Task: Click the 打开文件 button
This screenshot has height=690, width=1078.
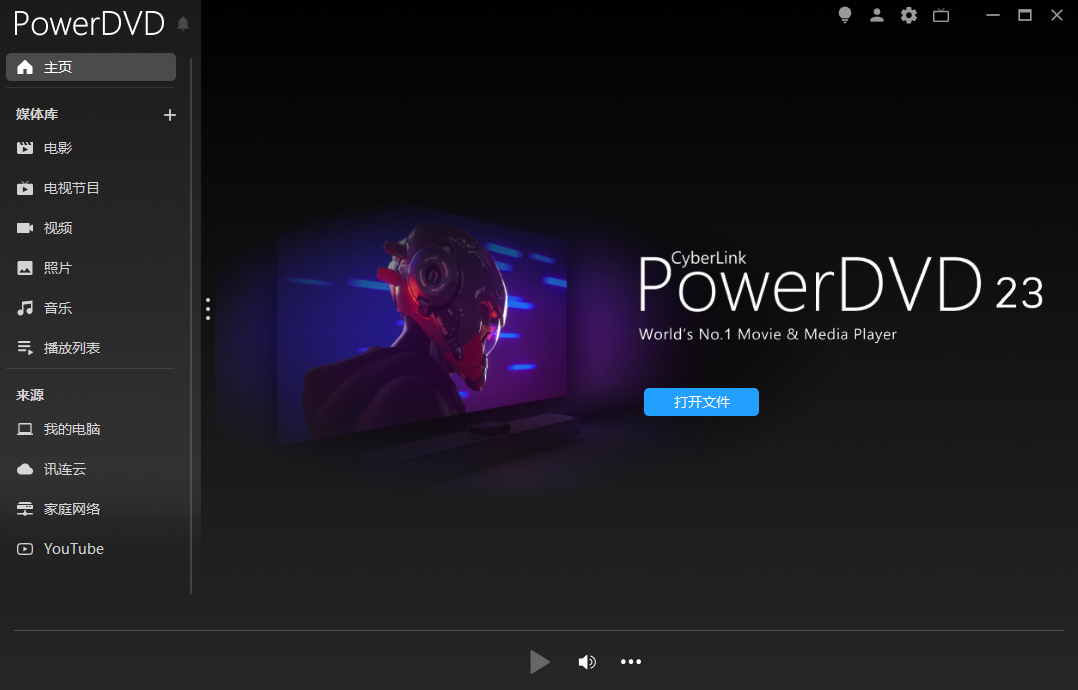Action: pos(701,402)
